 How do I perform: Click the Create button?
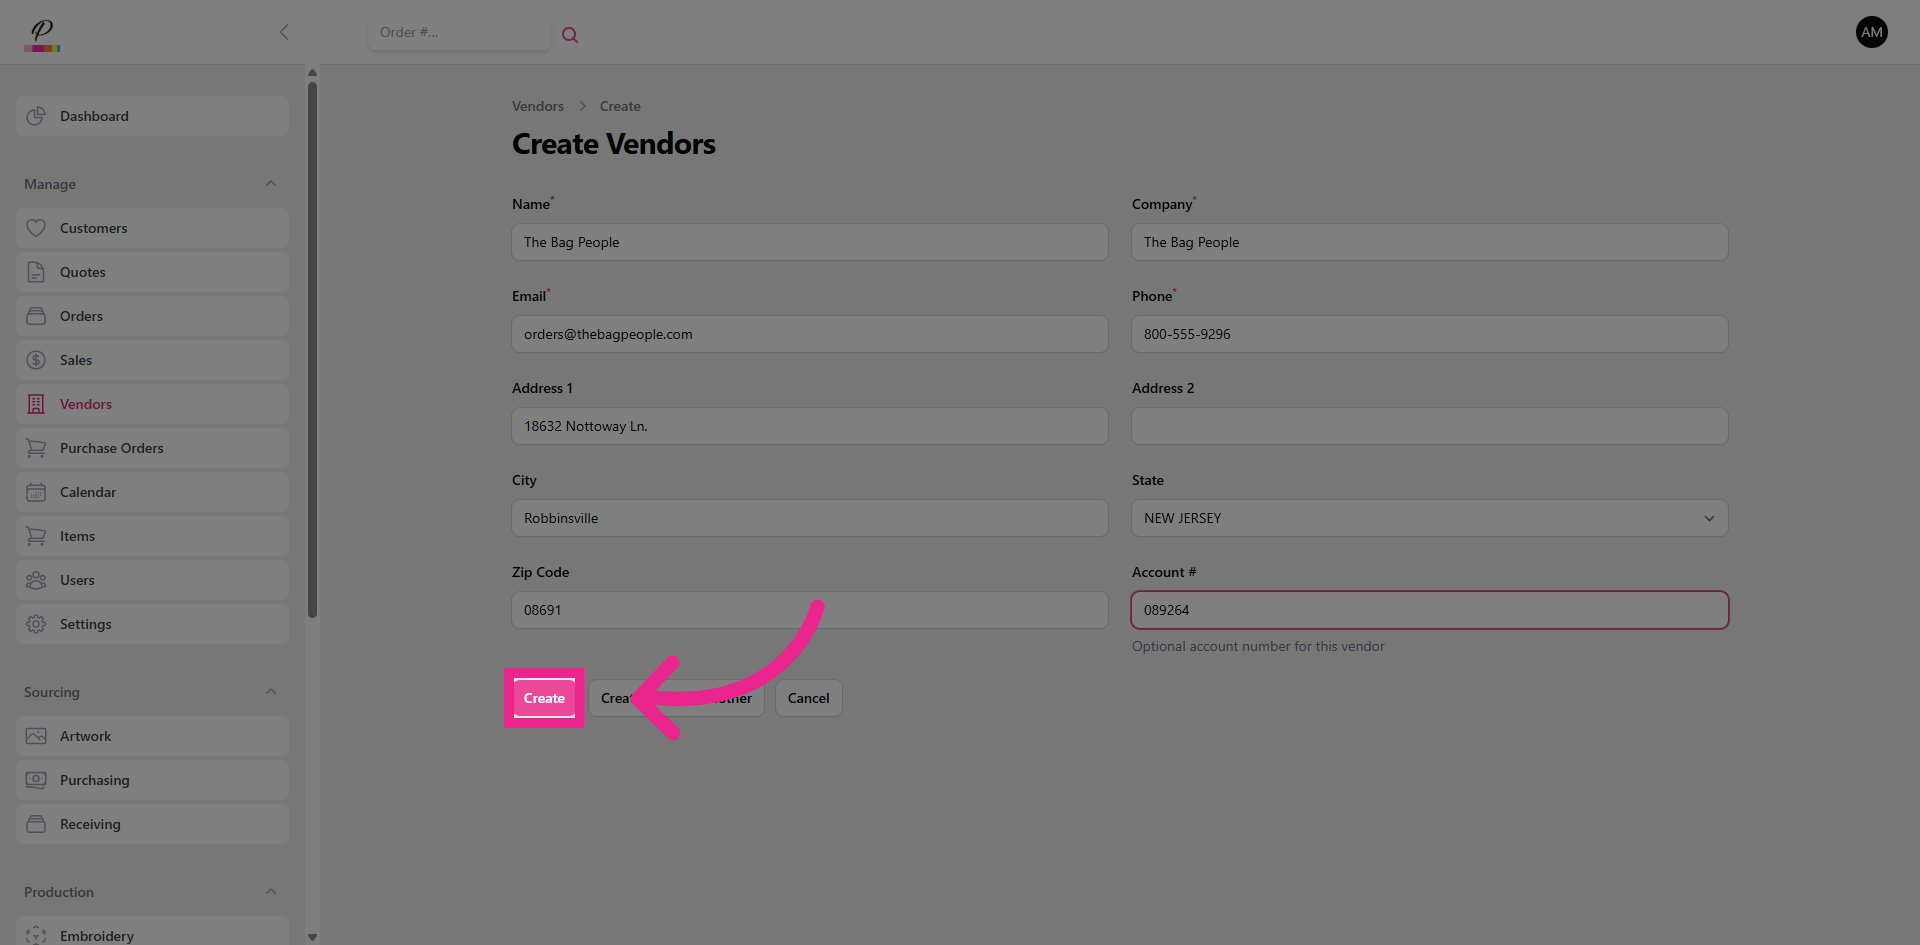[544, 698]
